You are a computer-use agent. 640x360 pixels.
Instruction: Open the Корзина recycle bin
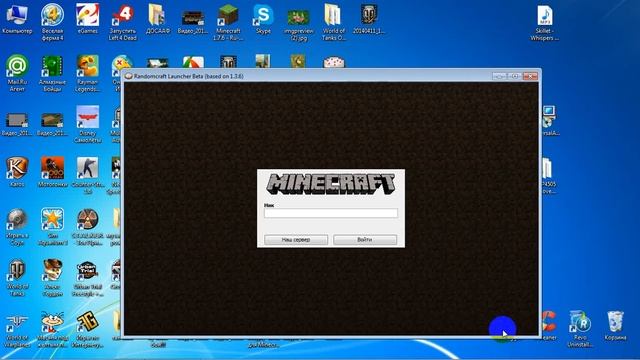[615, 326]
